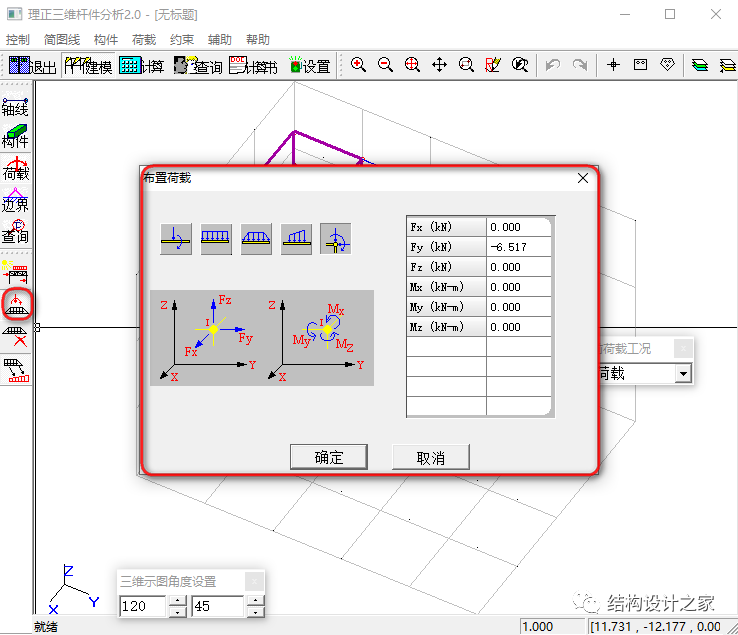Click the angle field showing 120
Screen dimensions: 738x635
[143, 606]
